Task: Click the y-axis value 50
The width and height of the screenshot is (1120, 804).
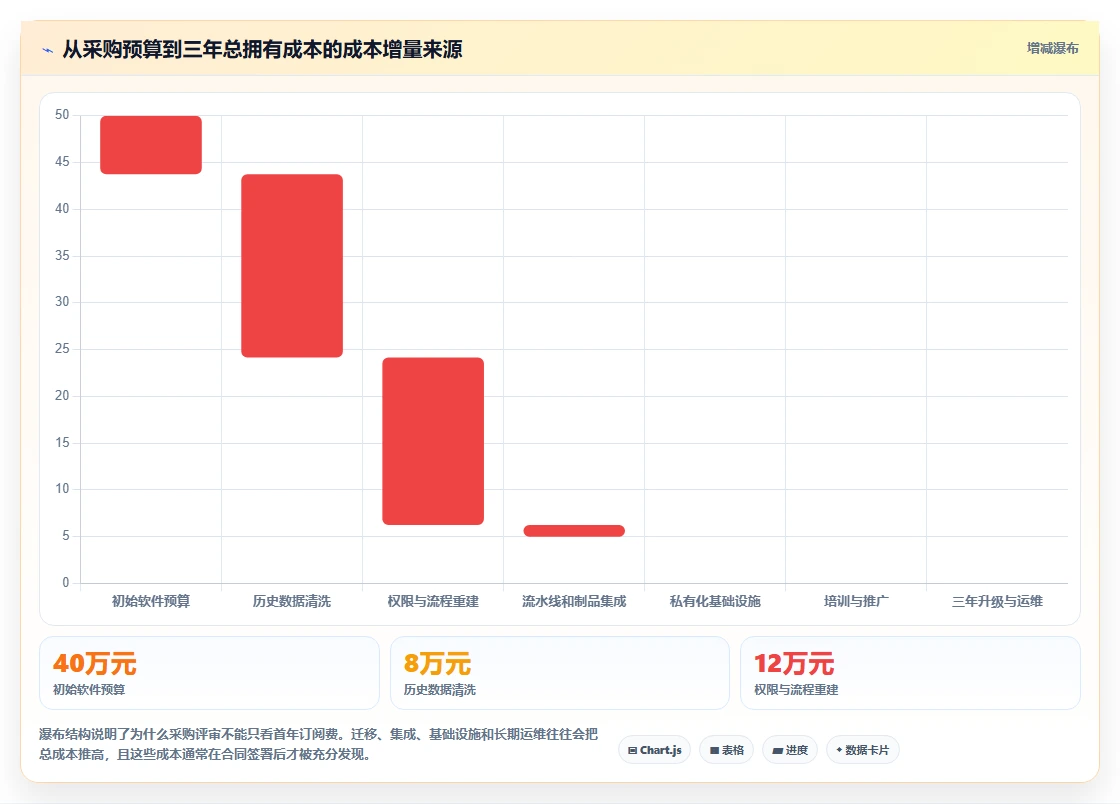Action: 62,115
